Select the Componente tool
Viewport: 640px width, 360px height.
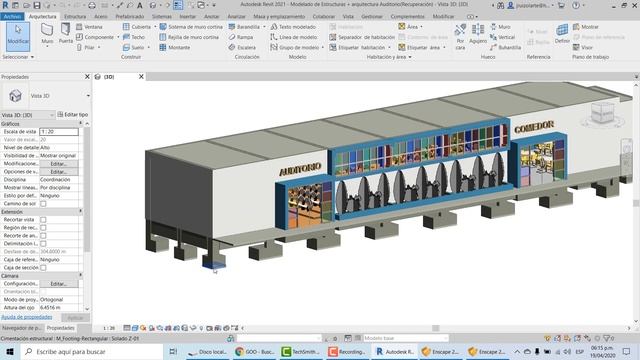[x=95, y=37]
